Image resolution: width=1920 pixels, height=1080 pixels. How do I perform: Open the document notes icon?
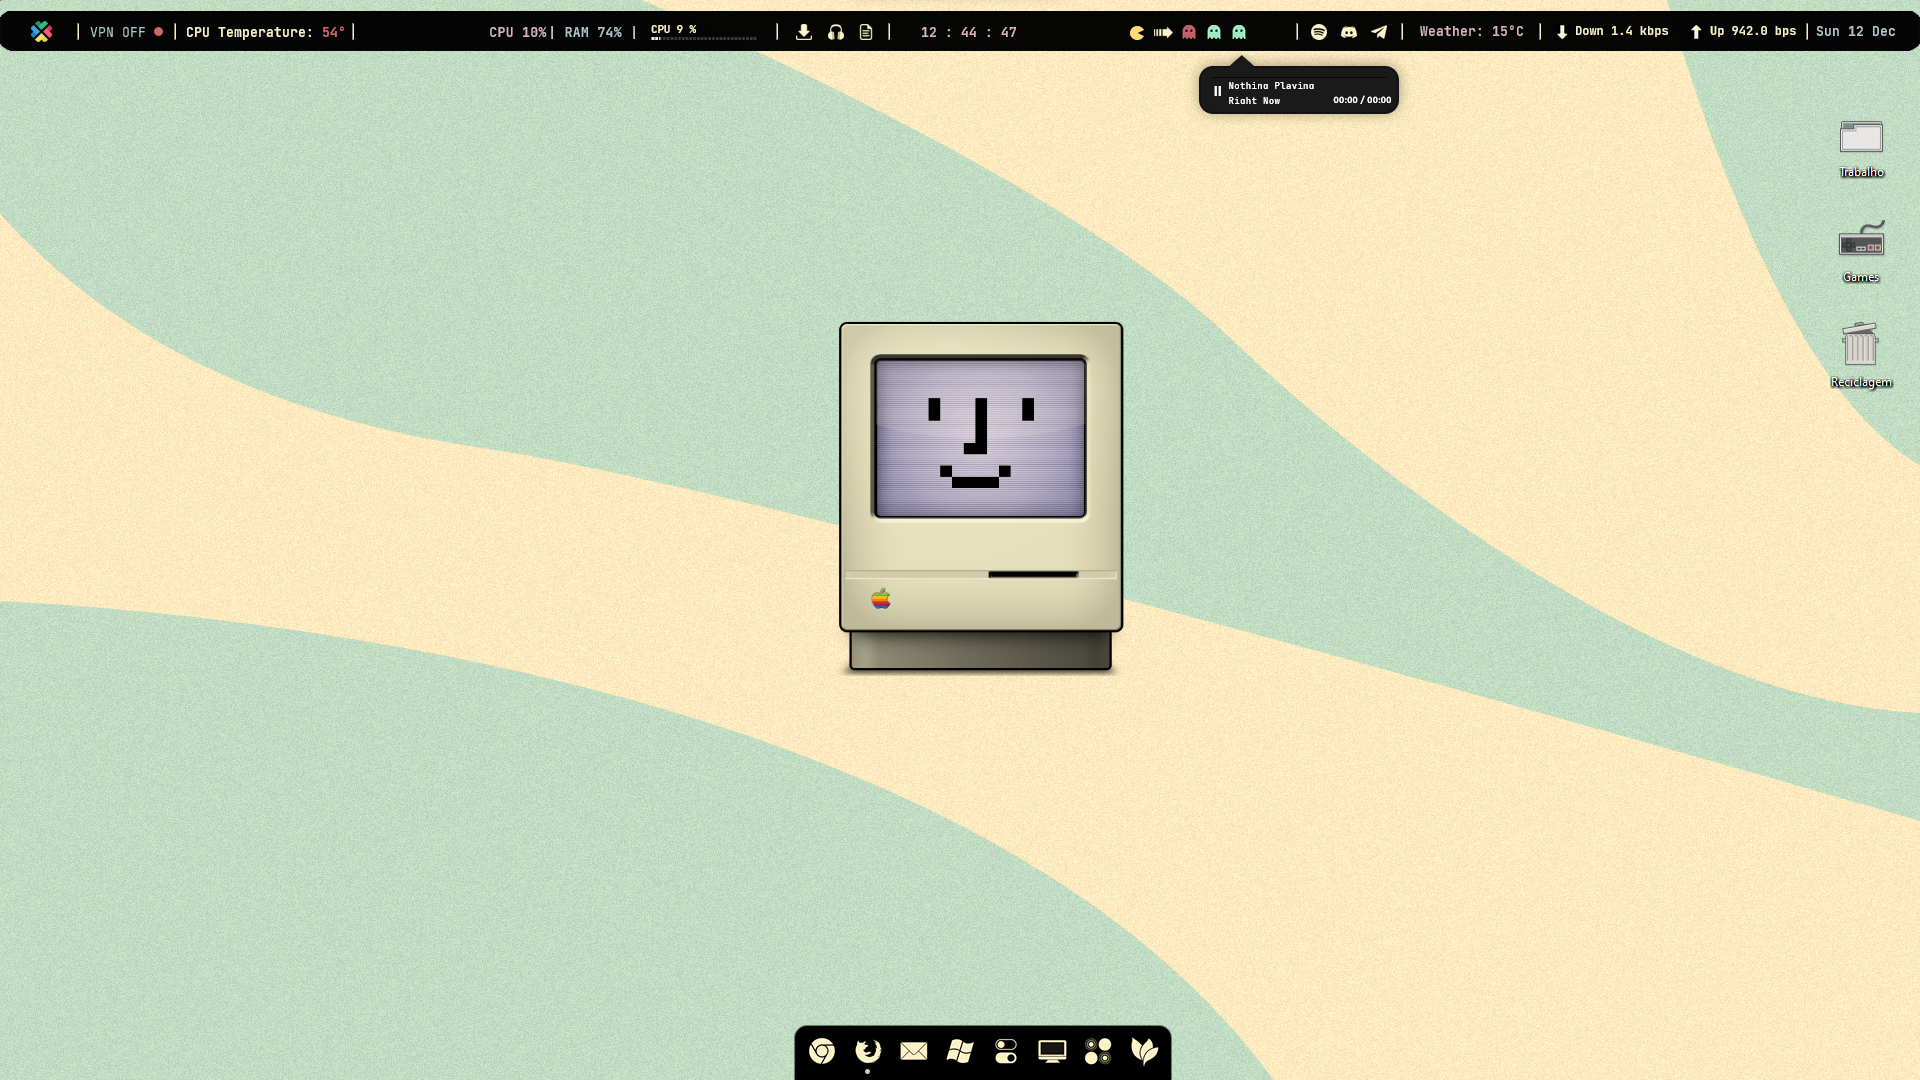click(866, 32)
